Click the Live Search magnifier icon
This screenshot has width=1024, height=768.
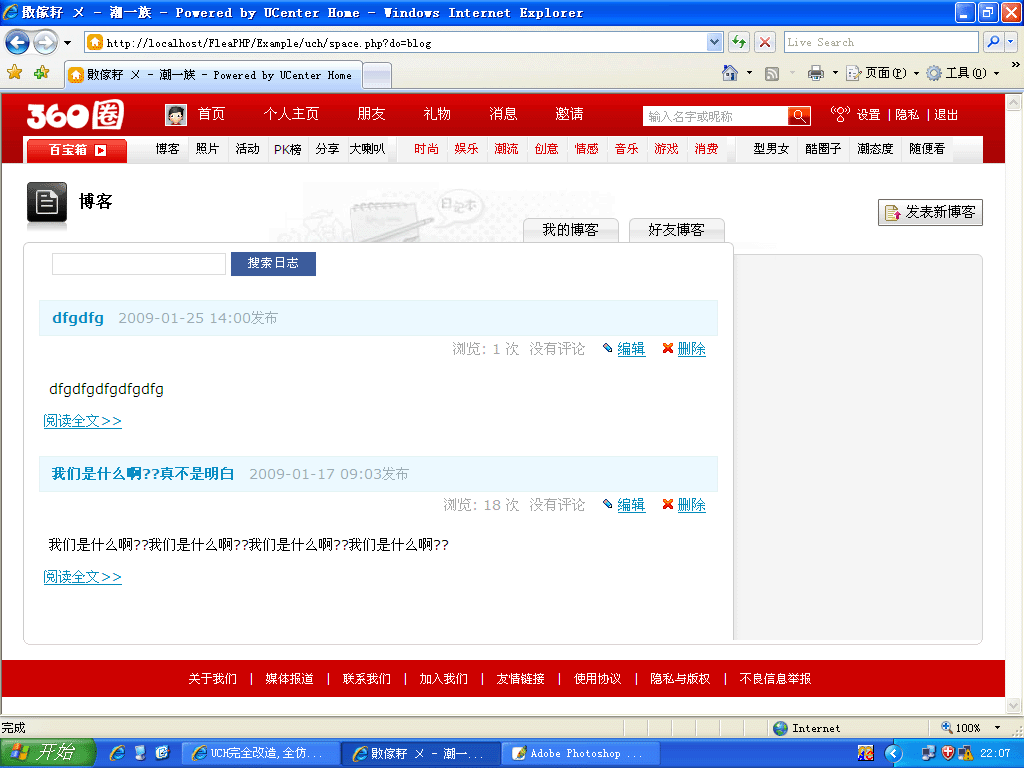pyautogui.click(x=993, y=42)
